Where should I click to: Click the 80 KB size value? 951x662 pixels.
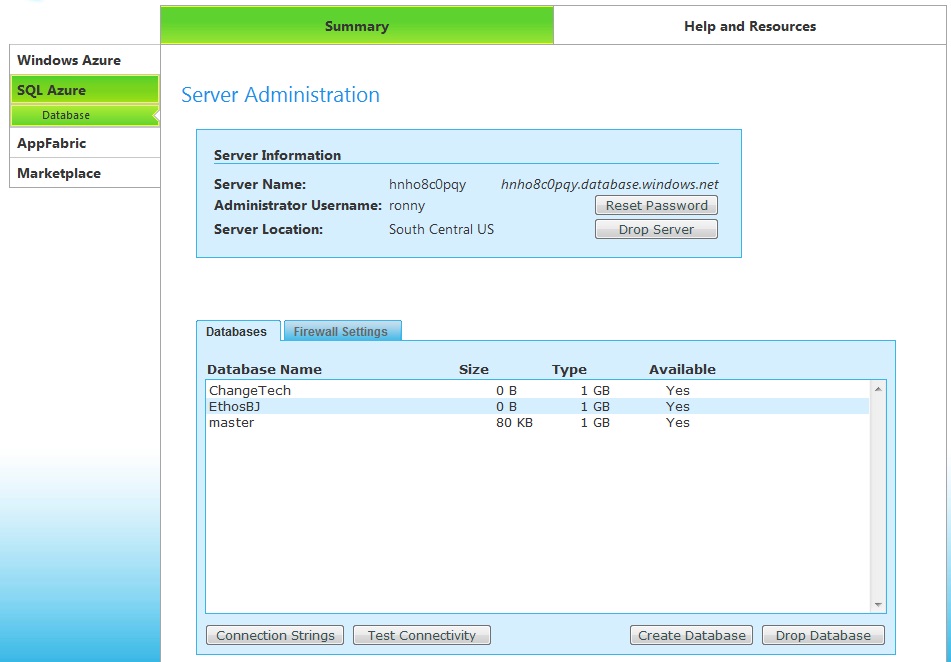coord(514,422)
